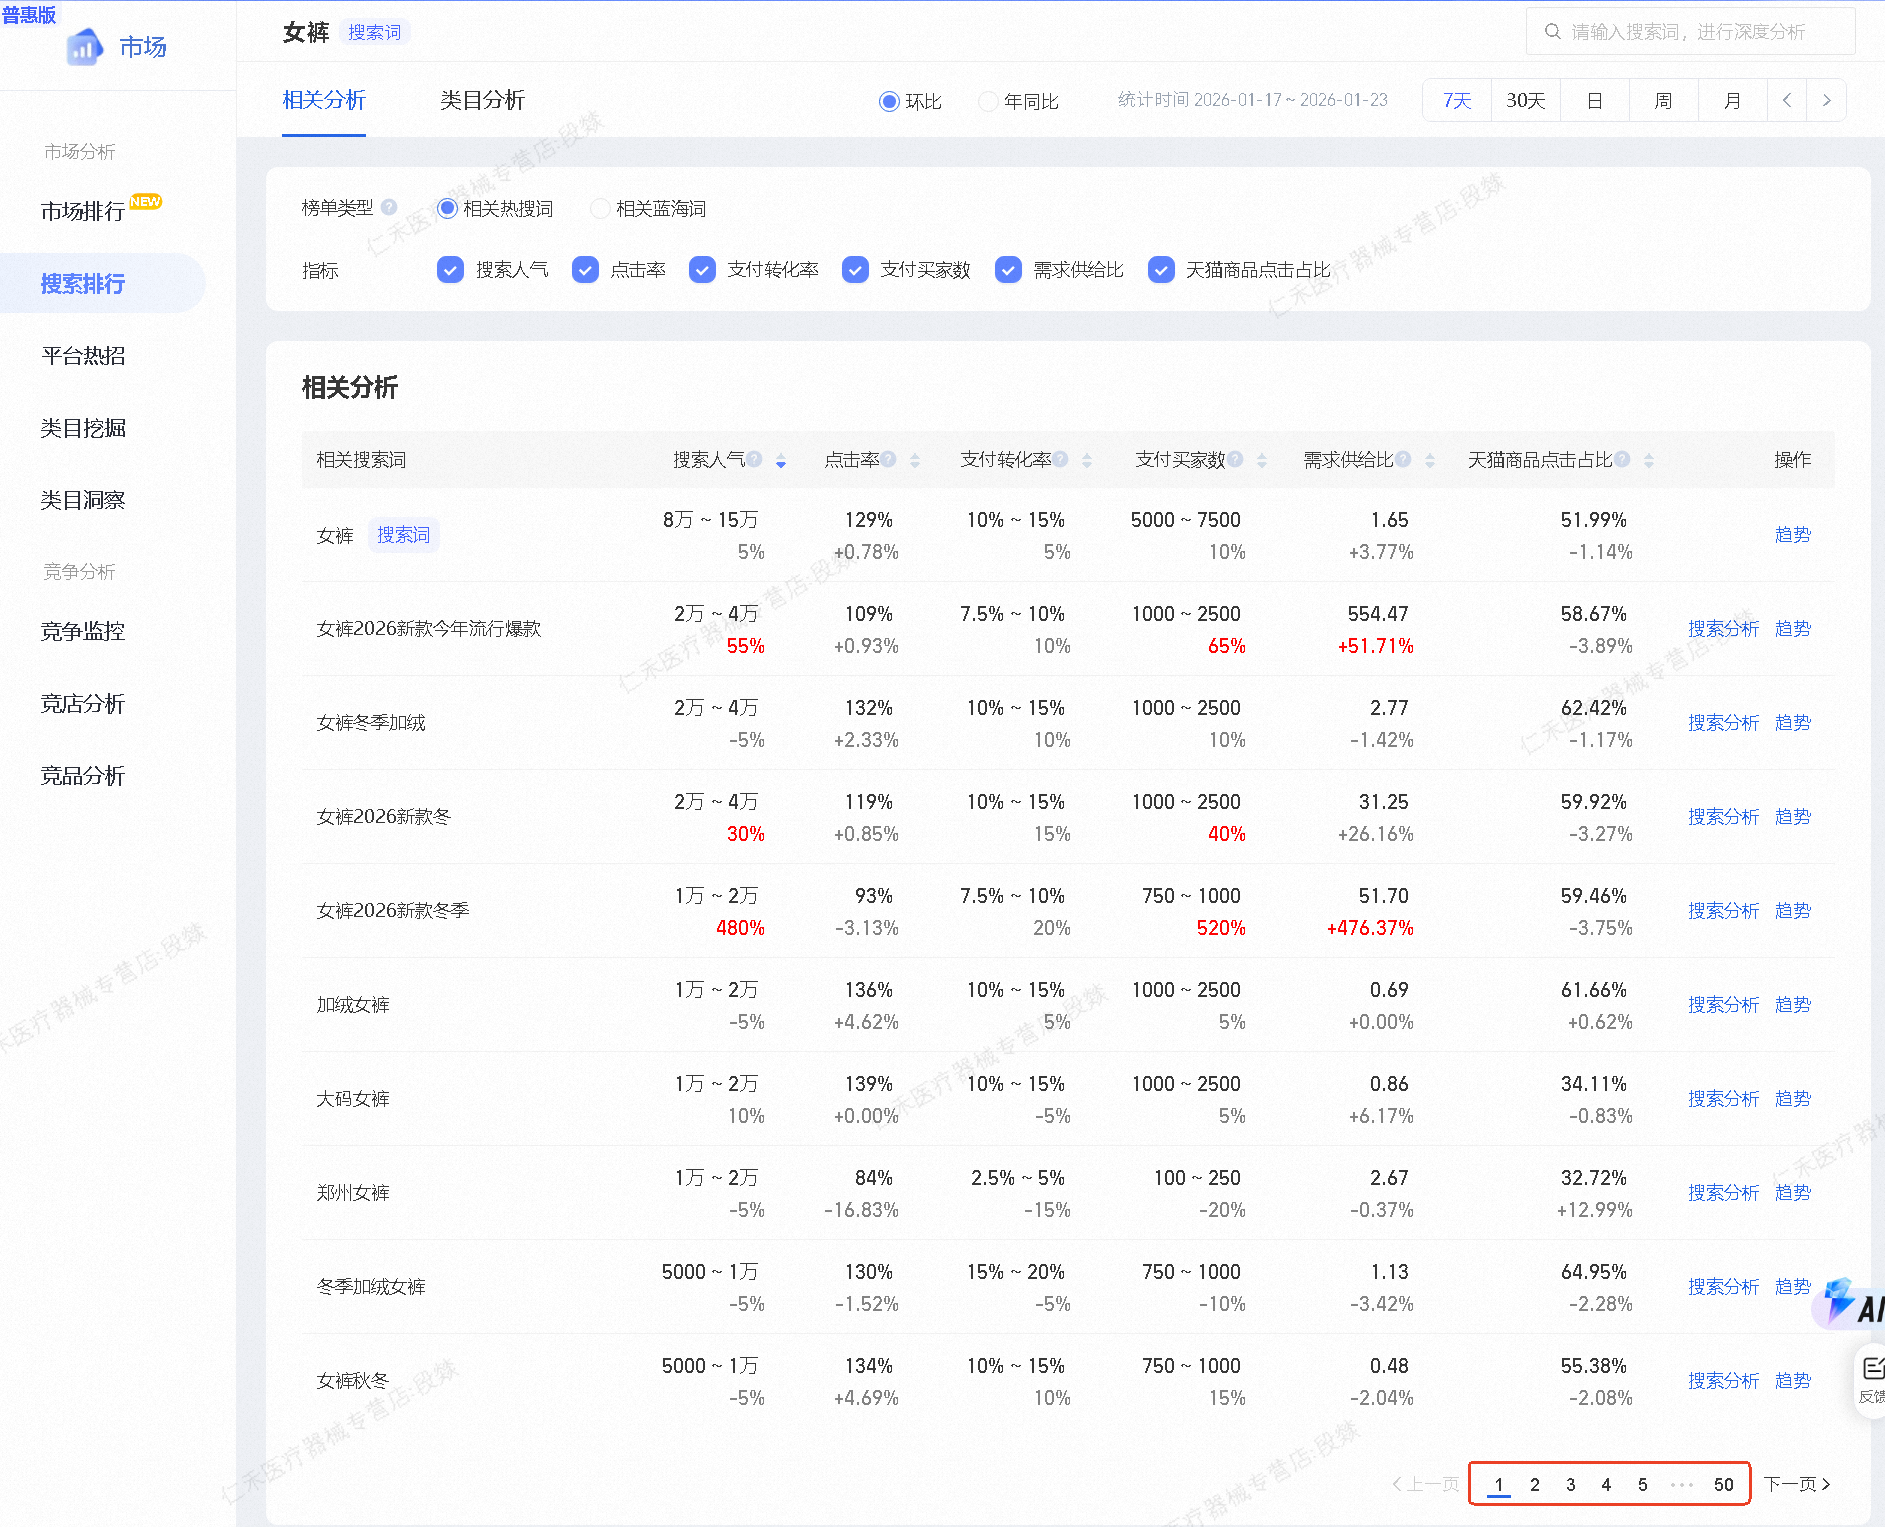Click 趋势 link in 女裤 first row
Image resolution: width=1885 pixels, height=1527 pixels.
1793,534
